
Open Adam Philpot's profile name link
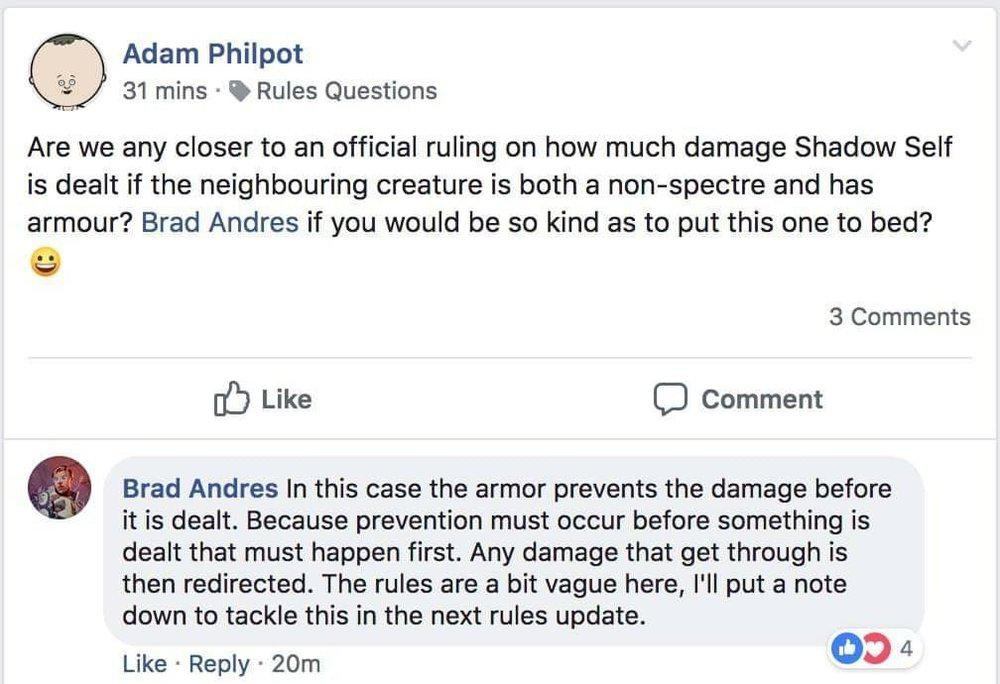212,54
